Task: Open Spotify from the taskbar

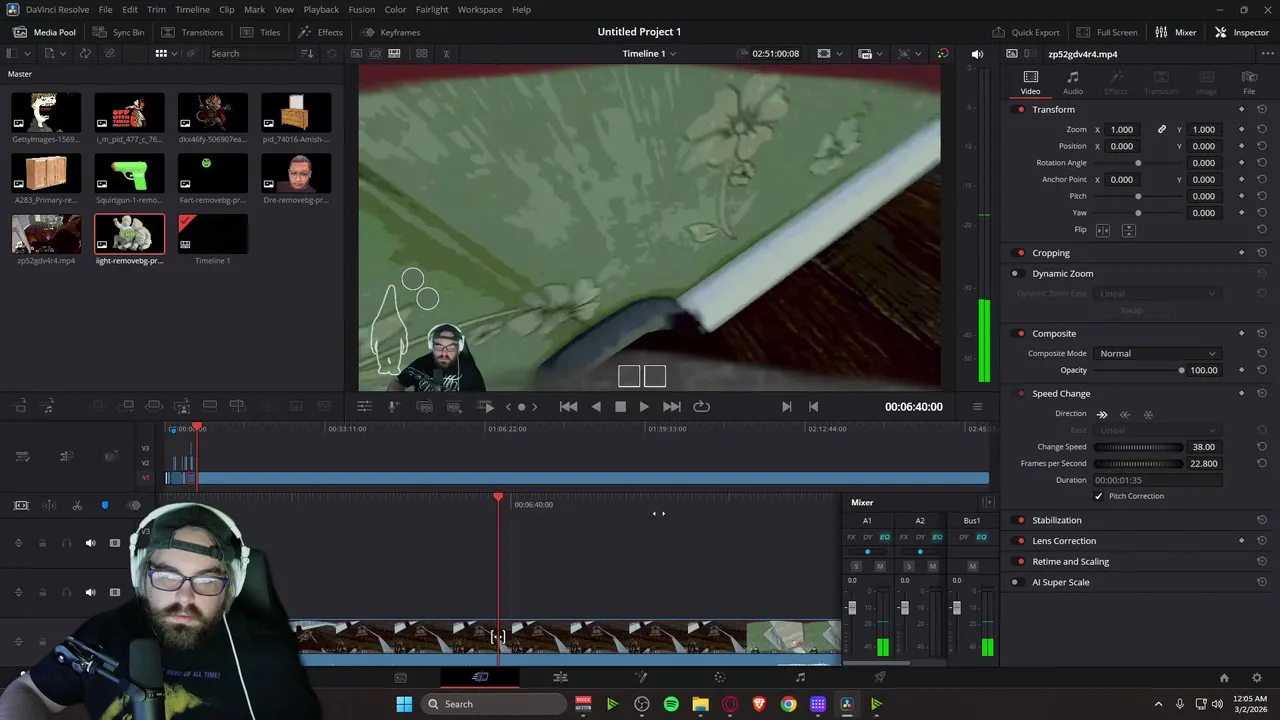Action: coord(671,704)
